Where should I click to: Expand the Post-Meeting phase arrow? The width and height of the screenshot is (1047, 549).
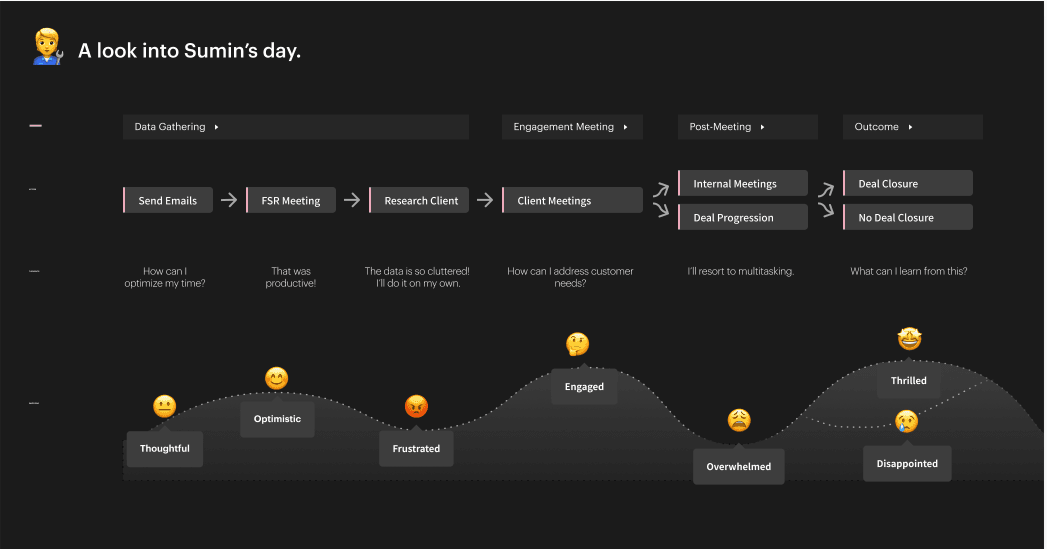click(x=762, y=127)
